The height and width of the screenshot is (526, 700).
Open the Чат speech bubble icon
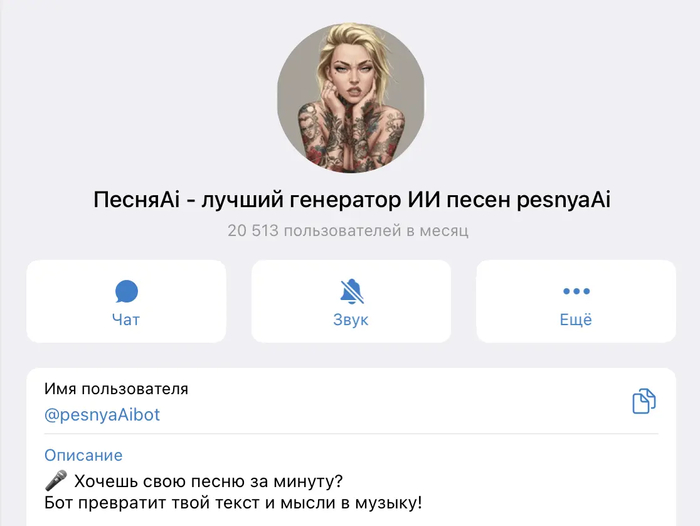[x=126, y=292]
